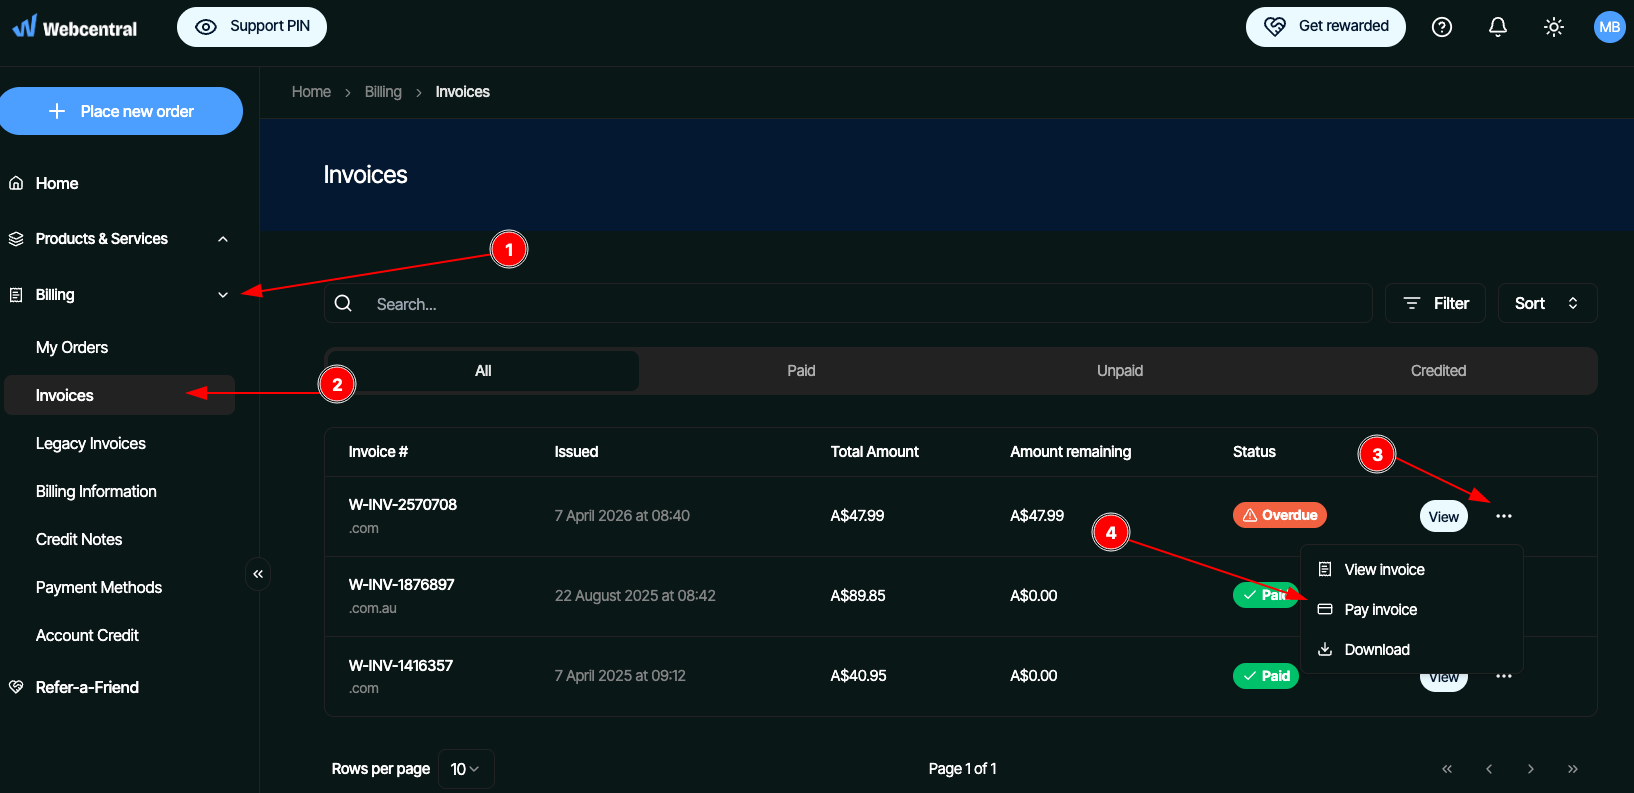Click the Webcentral logo

pos(75,27)
